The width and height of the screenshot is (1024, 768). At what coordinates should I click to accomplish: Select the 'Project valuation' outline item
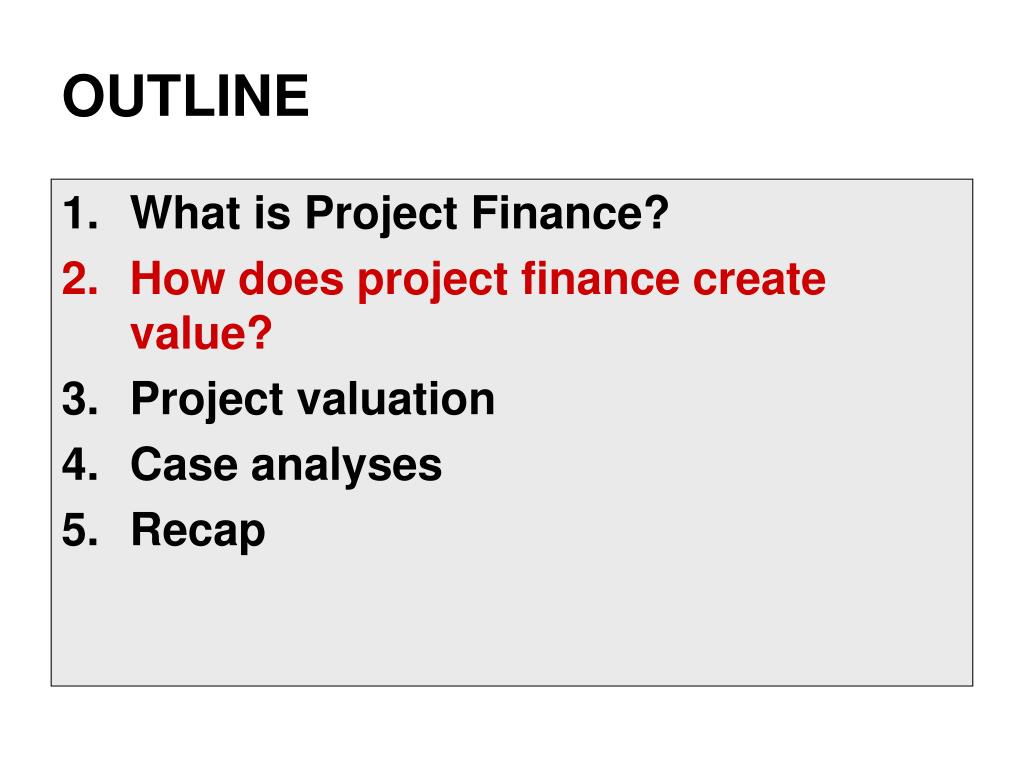click(313, 400)
